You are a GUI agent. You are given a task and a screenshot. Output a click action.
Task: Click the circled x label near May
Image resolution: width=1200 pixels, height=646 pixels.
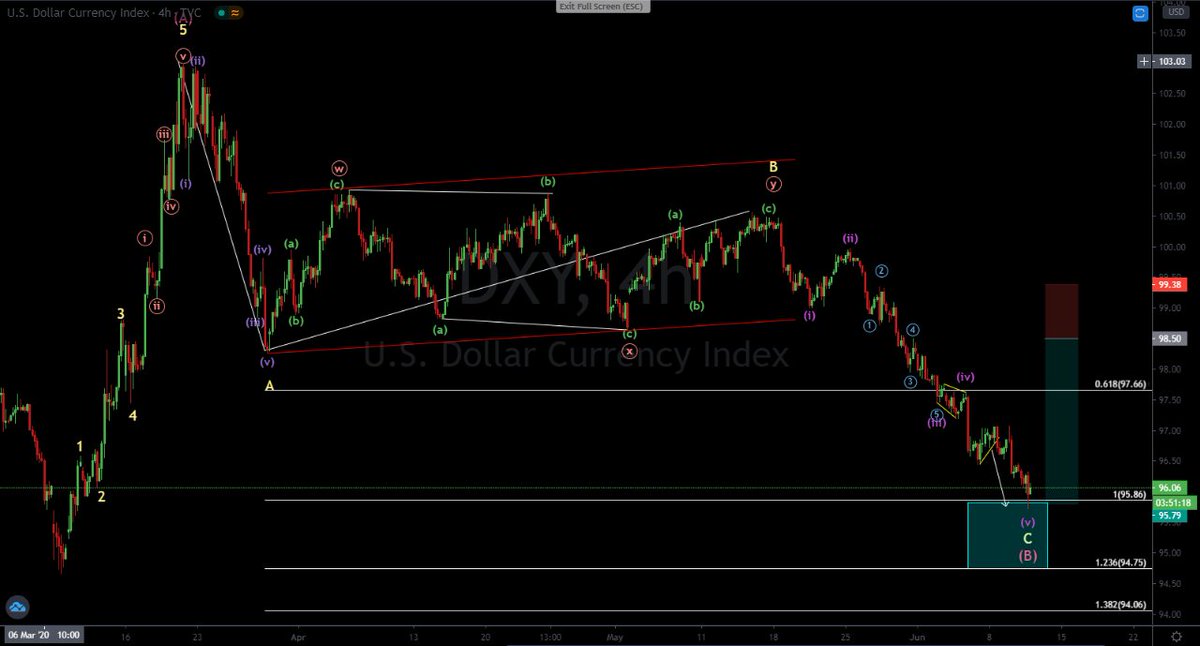629,351
